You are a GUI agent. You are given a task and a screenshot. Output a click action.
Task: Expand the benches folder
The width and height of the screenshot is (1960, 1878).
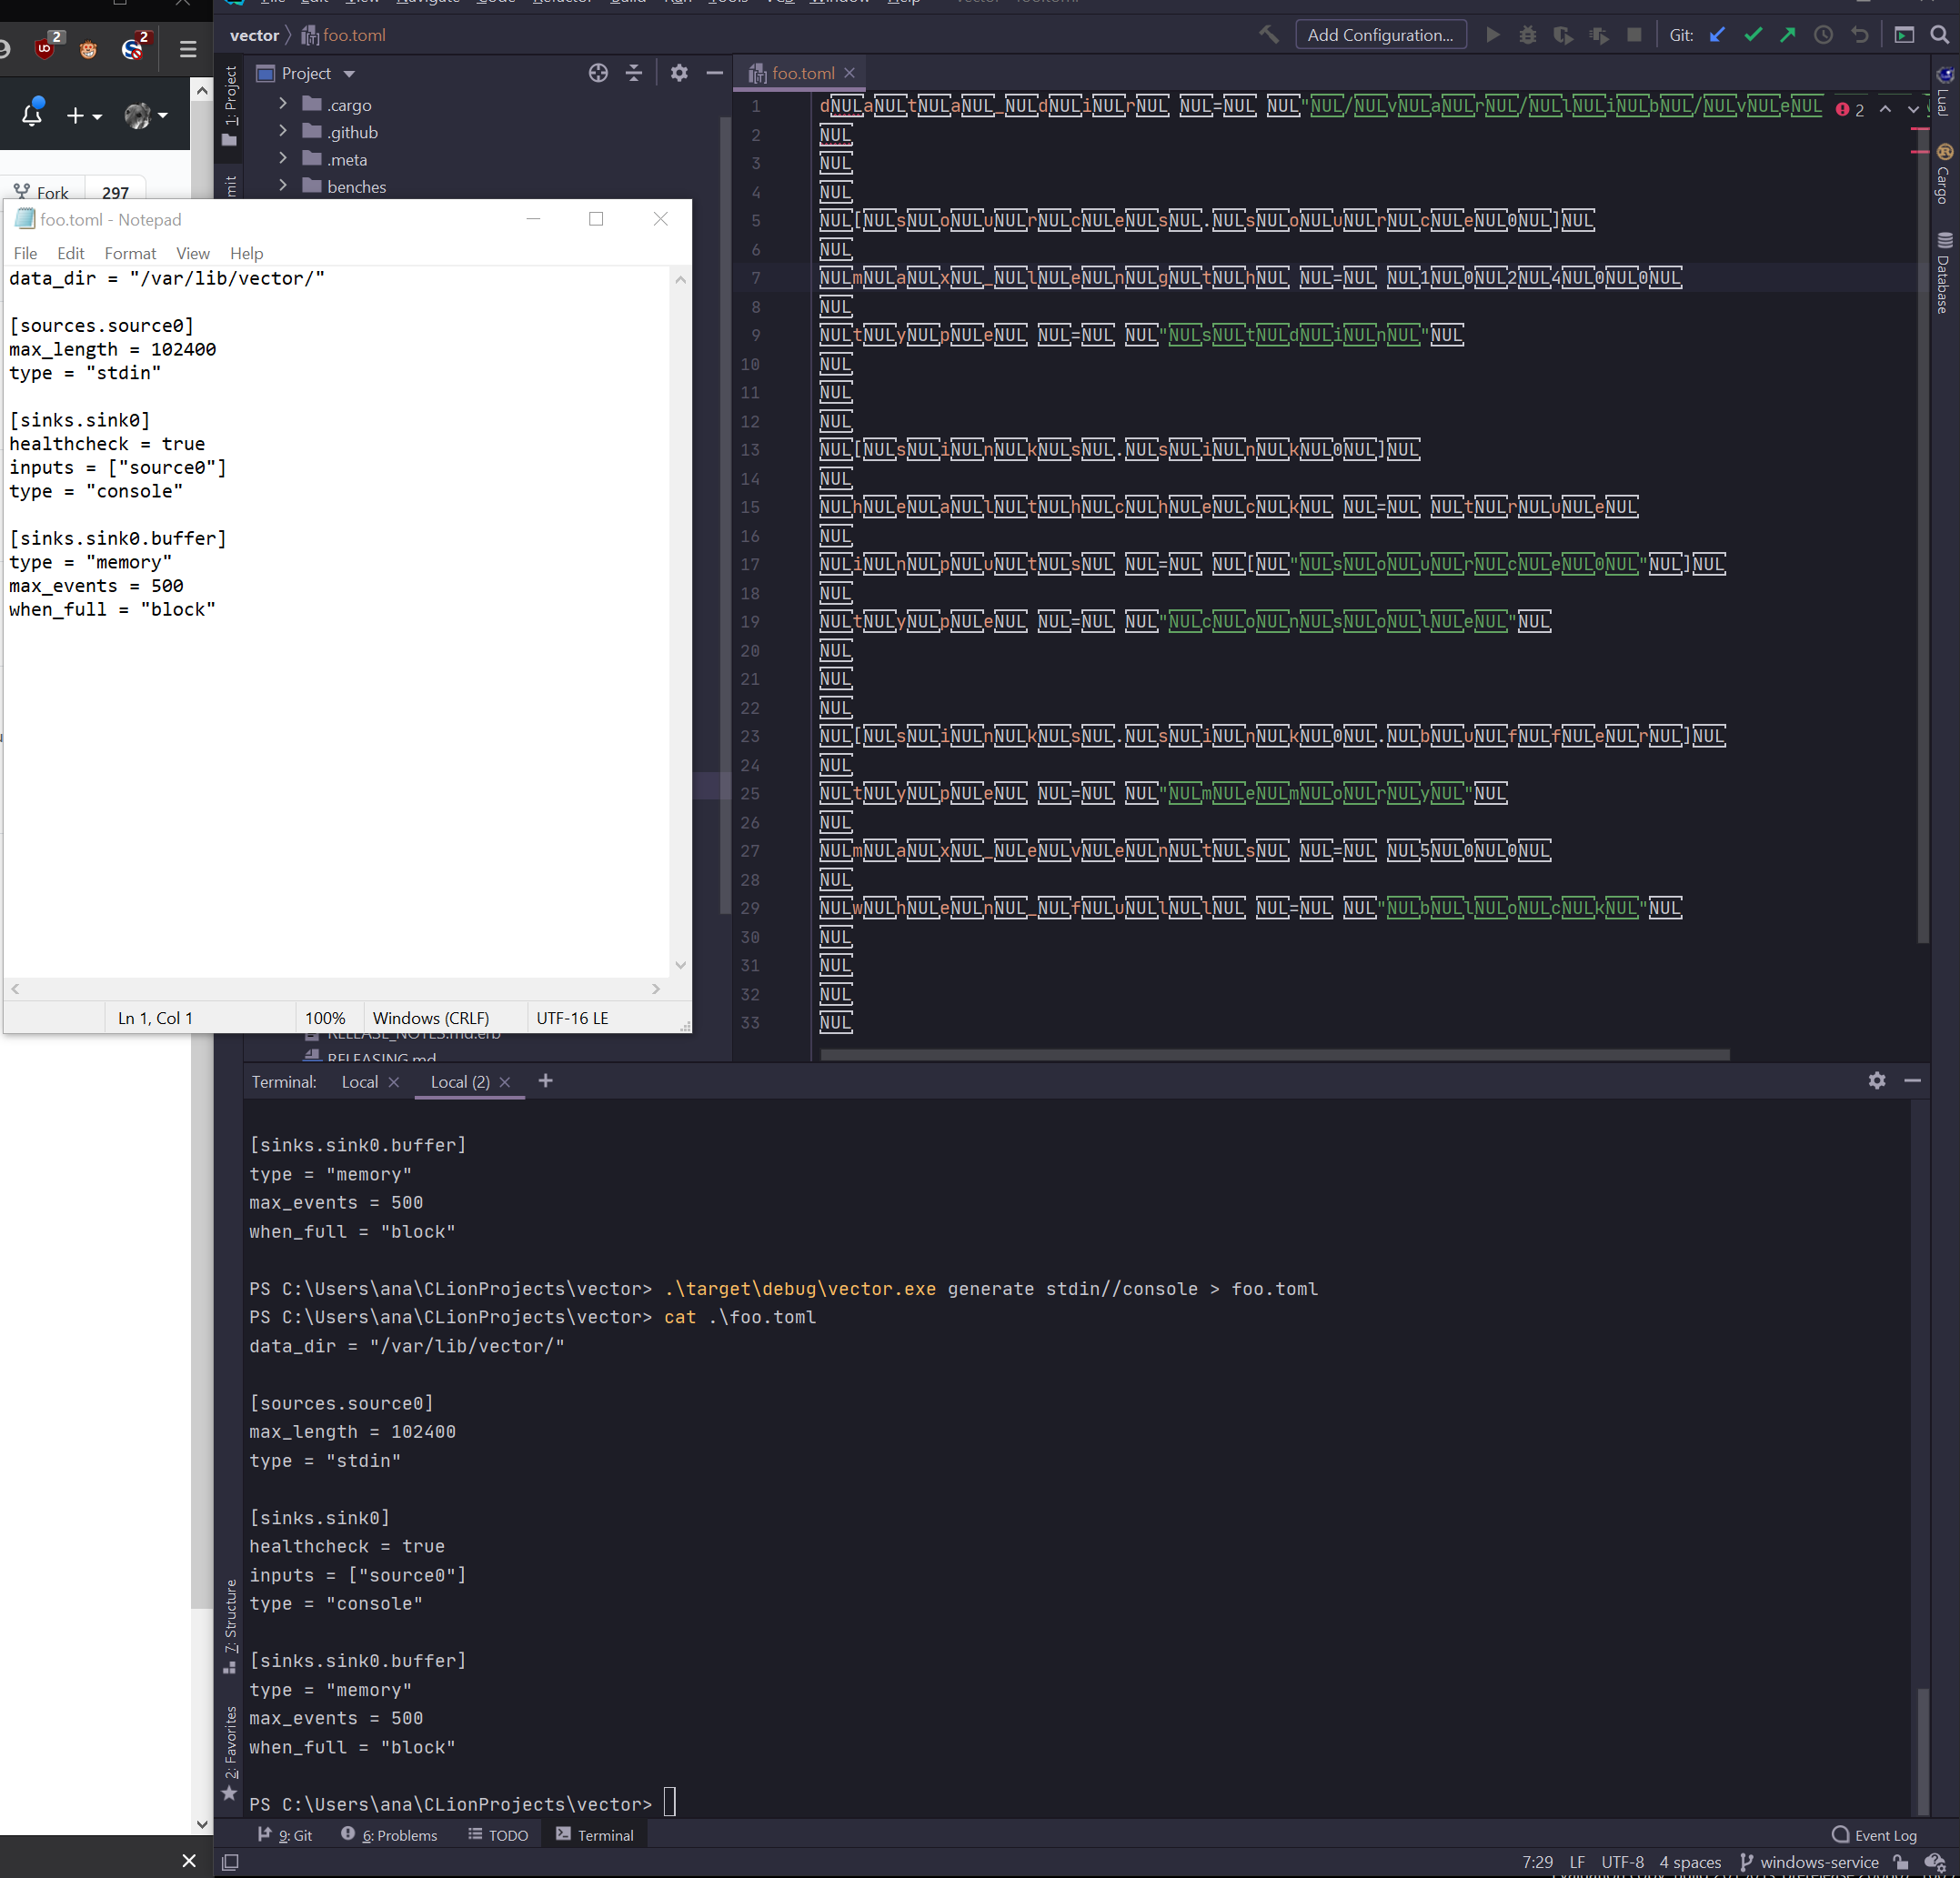point(283,186)
